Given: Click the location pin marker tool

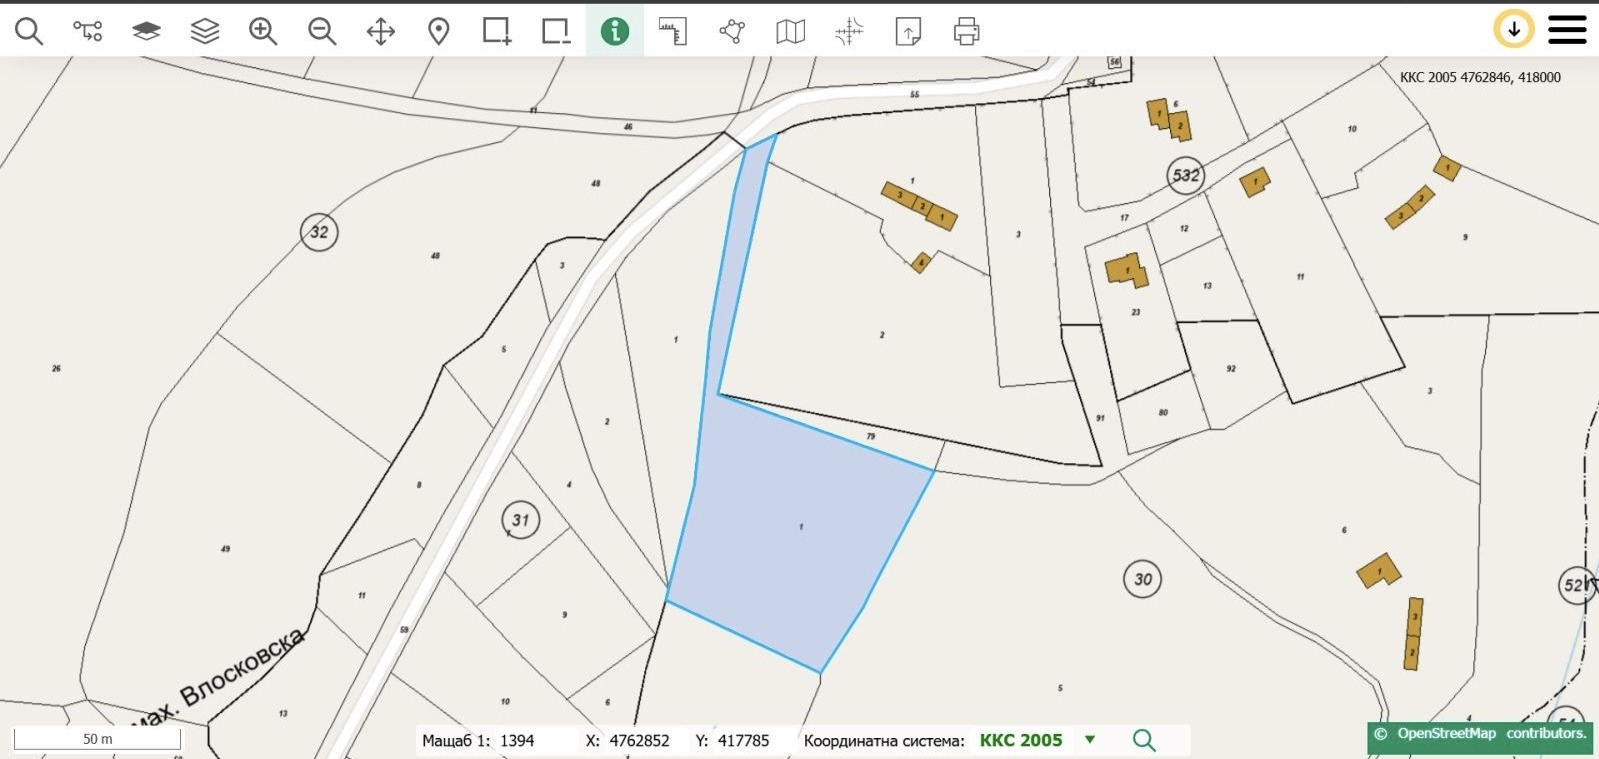Looking at the screenshot, I should (x=438, y=31).
